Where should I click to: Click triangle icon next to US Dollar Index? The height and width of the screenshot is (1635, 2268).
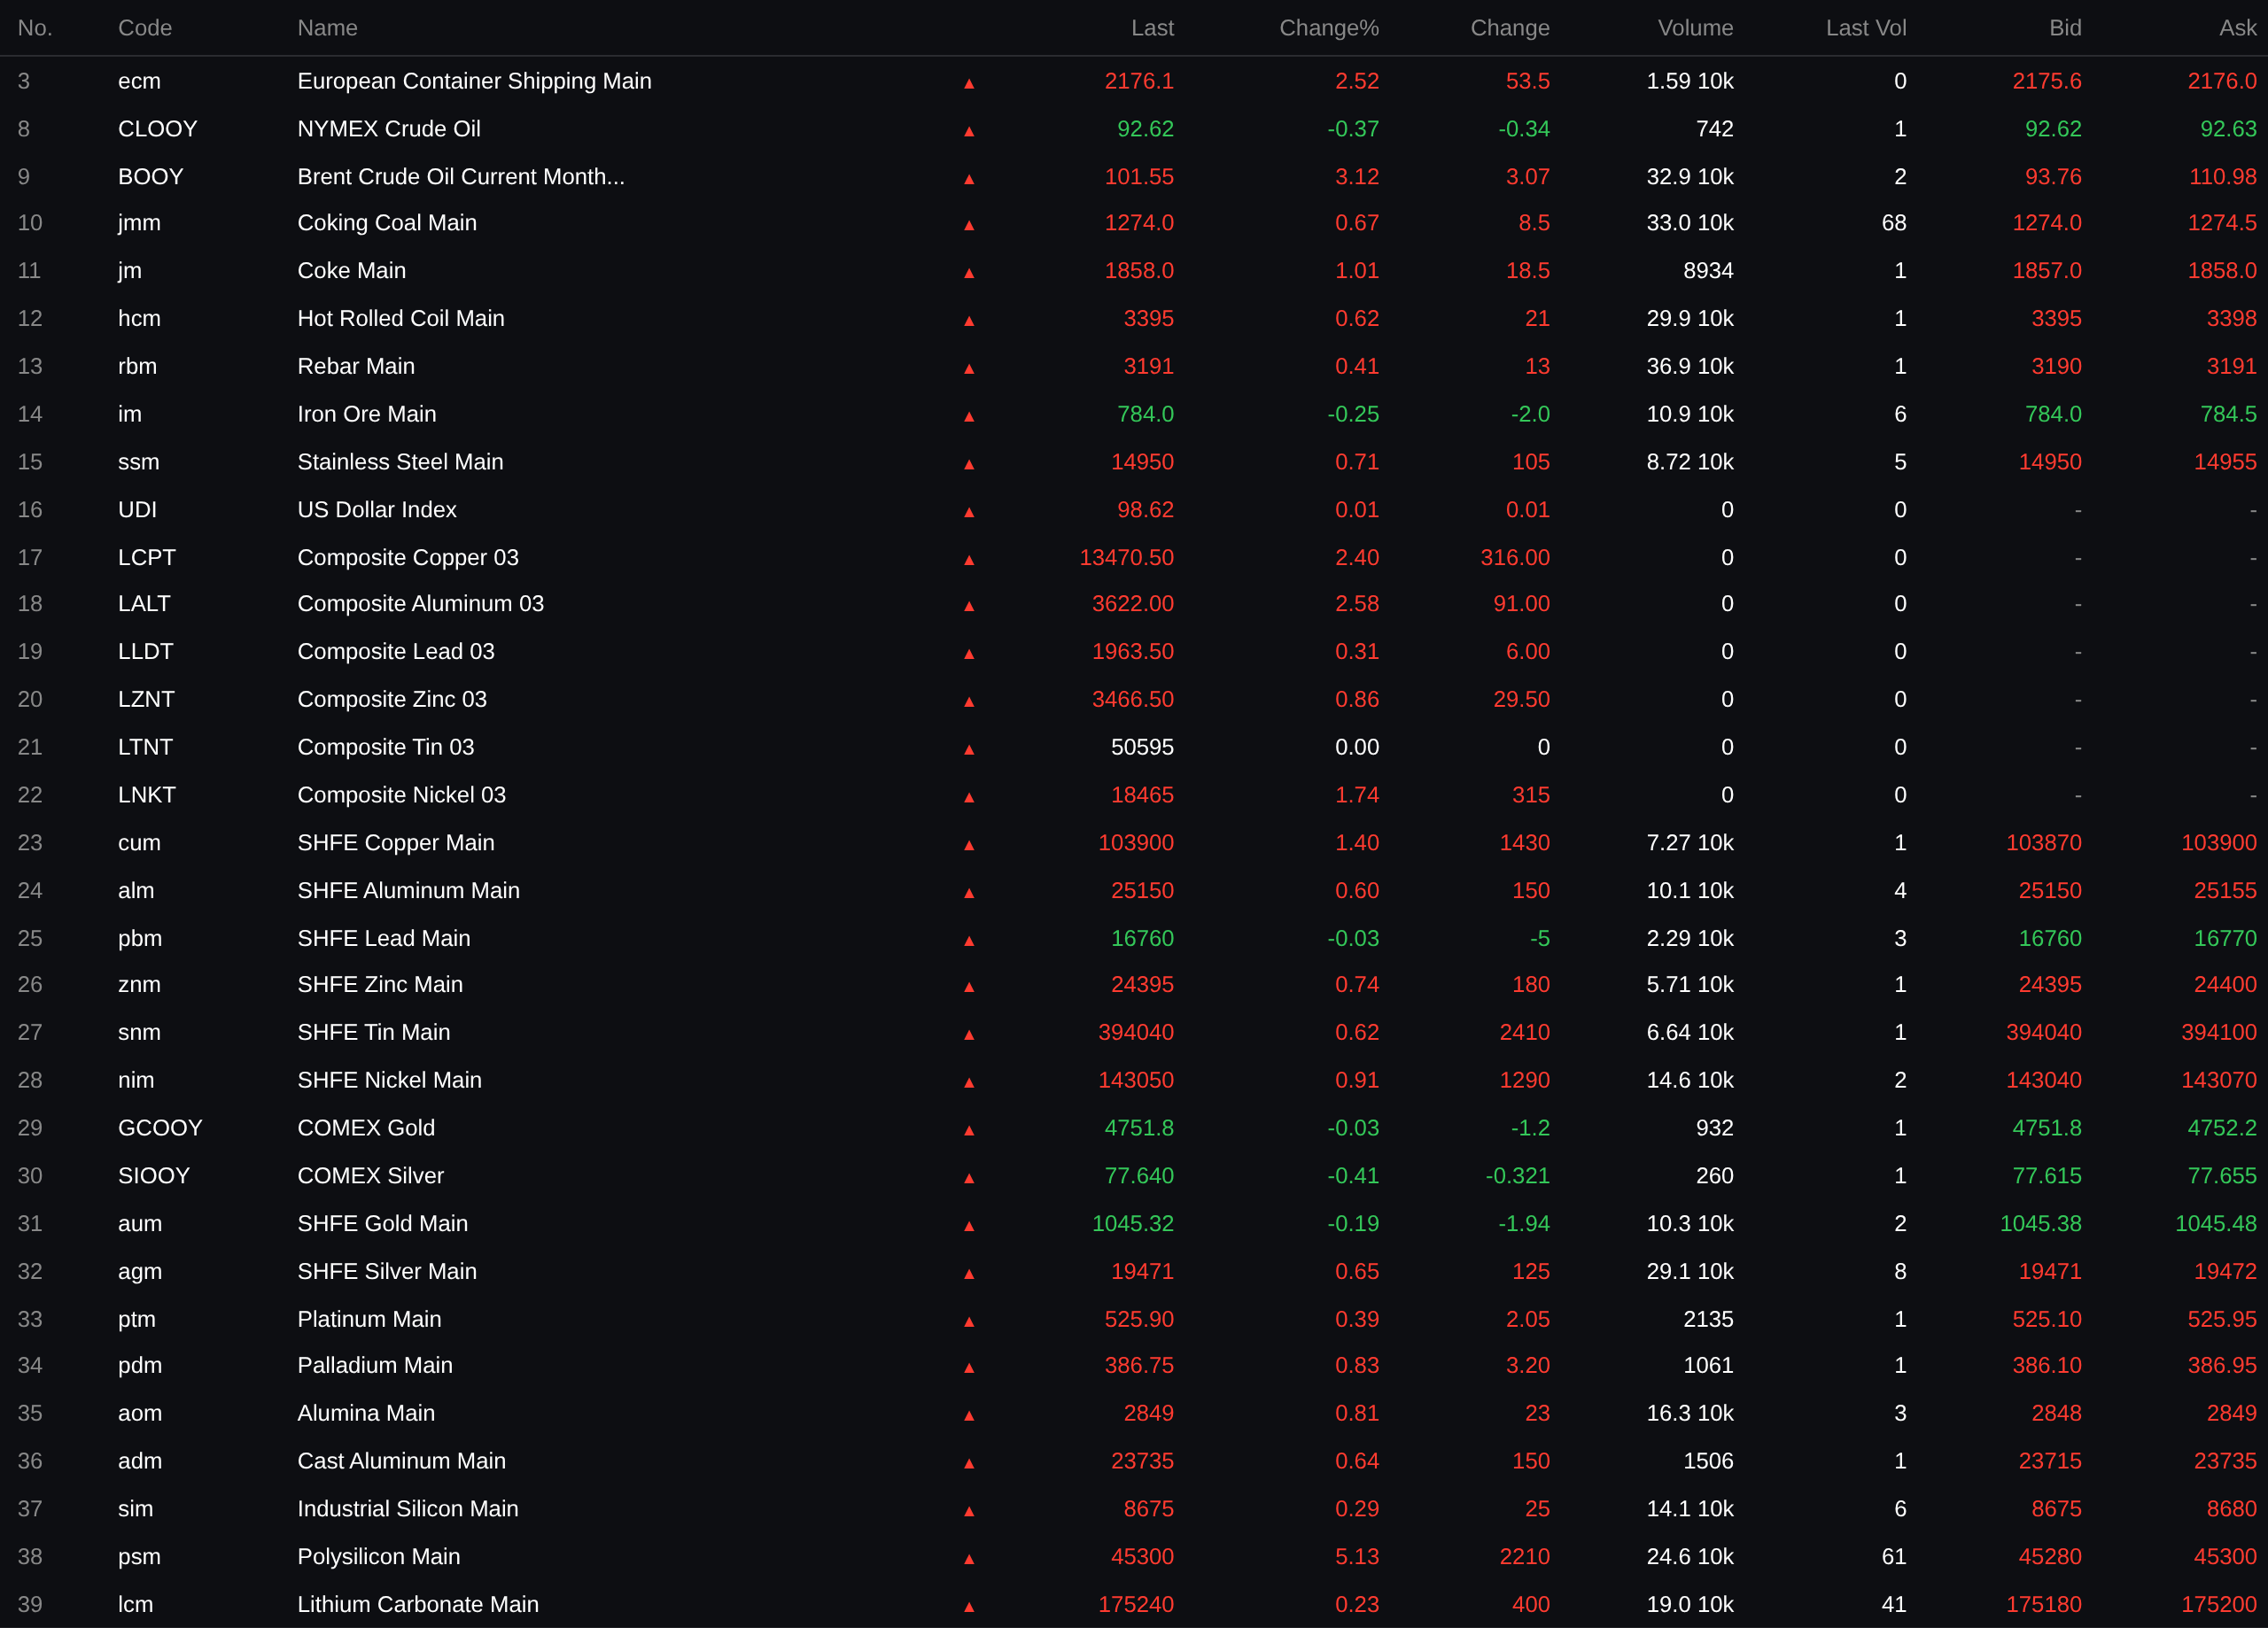968,513
